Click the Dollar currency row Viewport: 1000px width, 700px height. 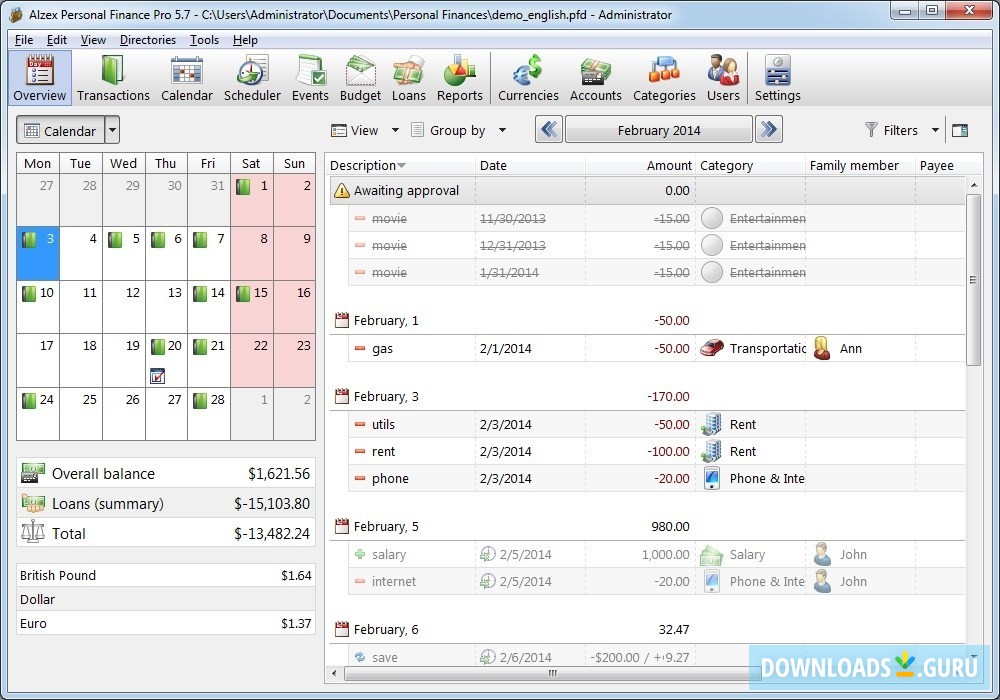tap(166, 599)
